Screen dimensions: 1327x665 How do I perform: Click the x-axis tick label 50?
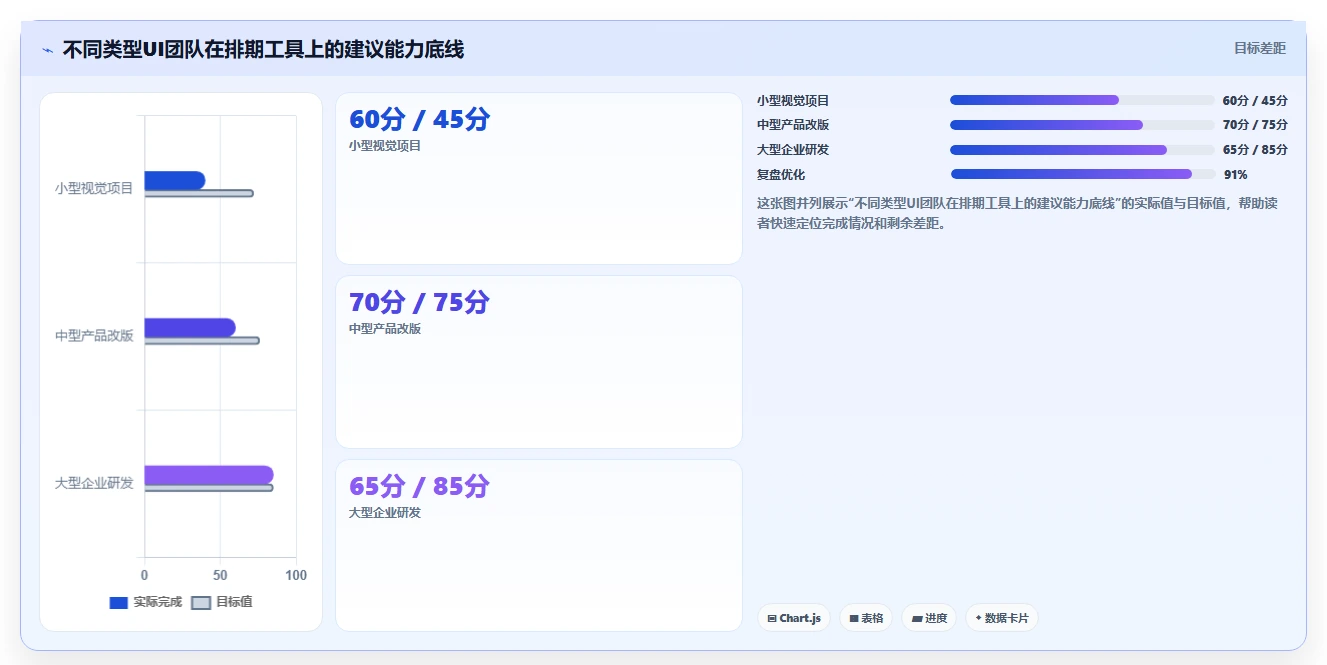point(220,575)
